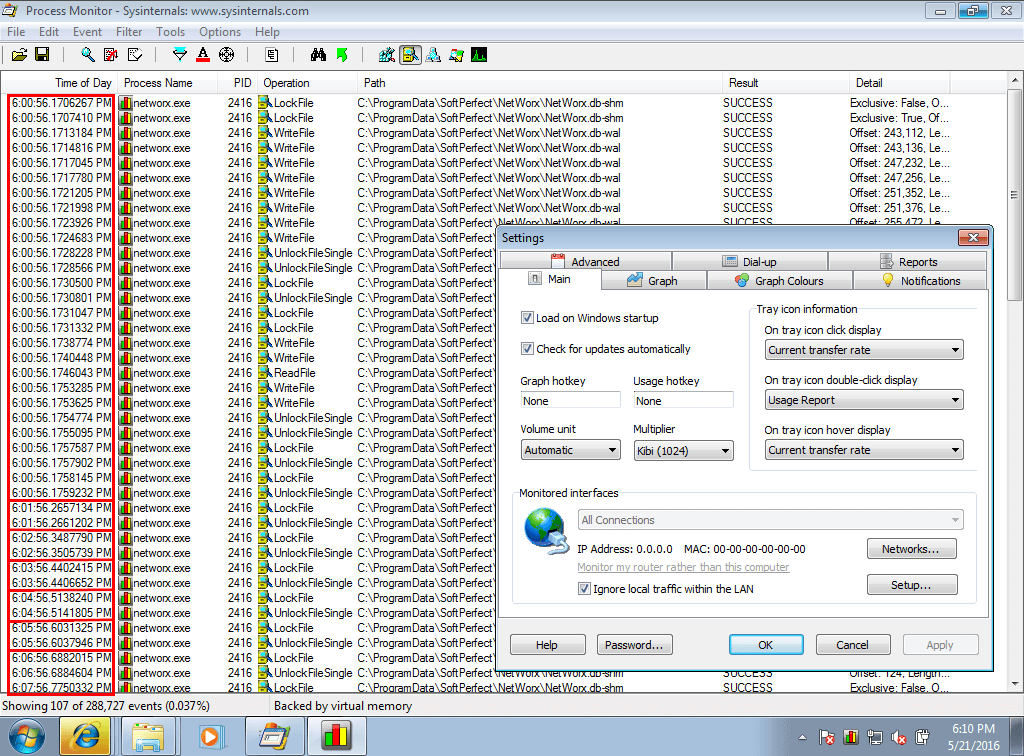Open the Help menu in Process Monitor
The image size is (1024, 756).
pos(267,32)
